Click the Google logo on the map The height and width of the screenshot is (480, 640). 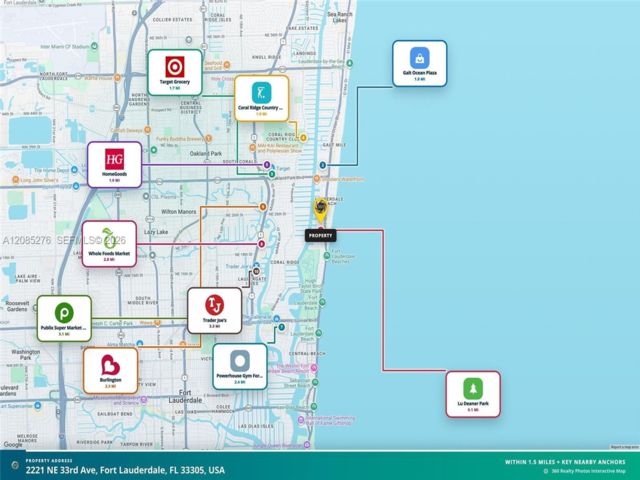click(13, 444)
